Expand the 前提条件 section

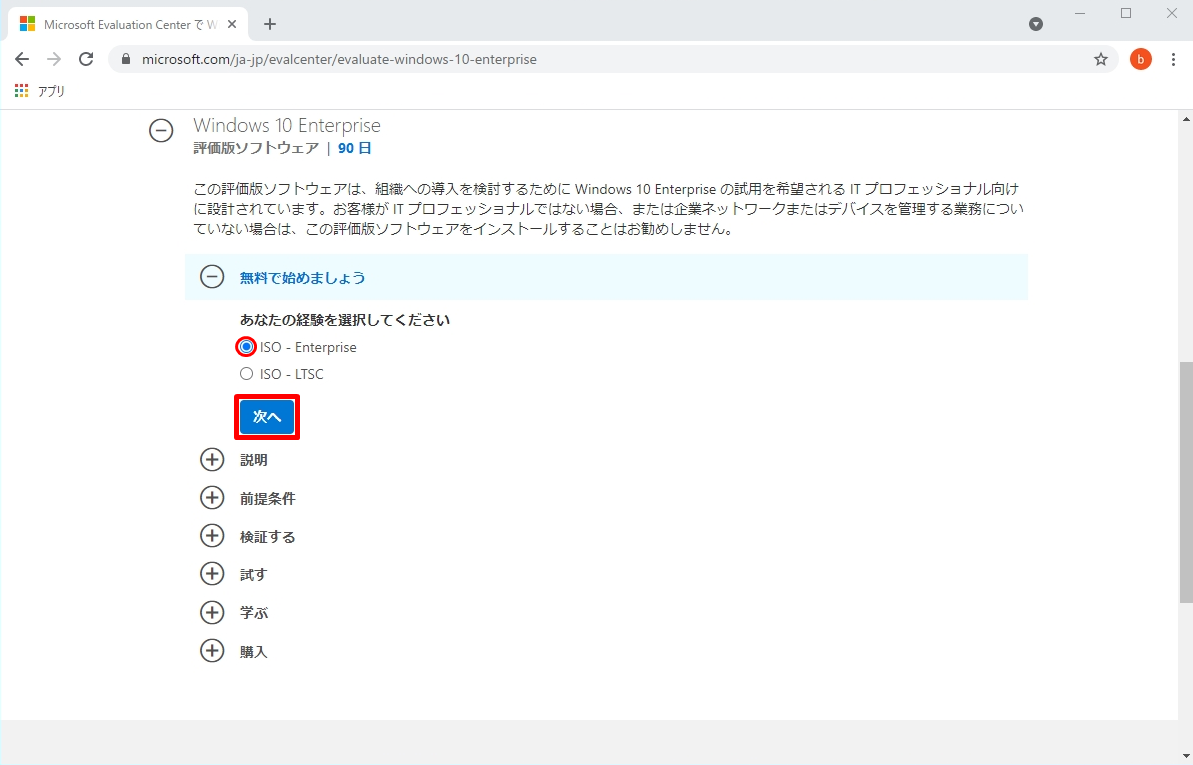click(212, 498)
